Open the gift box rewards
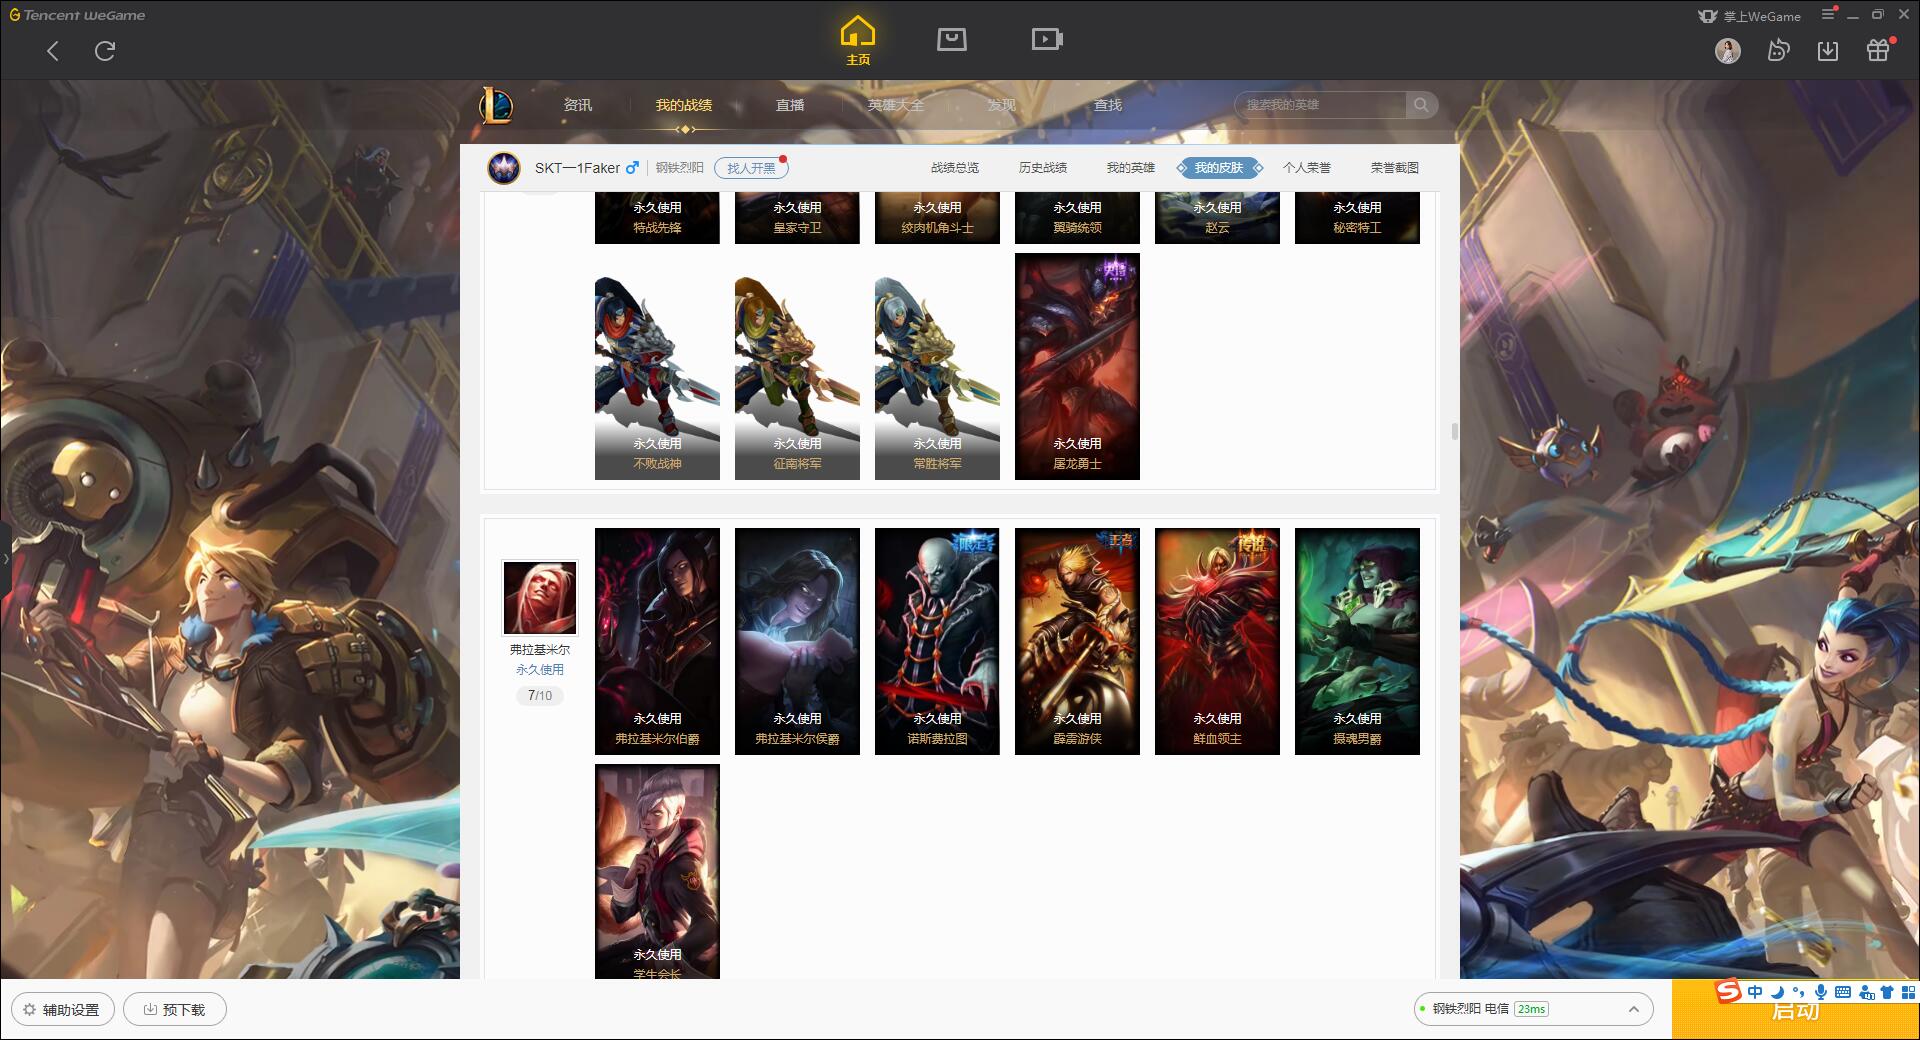Screen dimensions: 1920x1040 tap(1878, 51)
